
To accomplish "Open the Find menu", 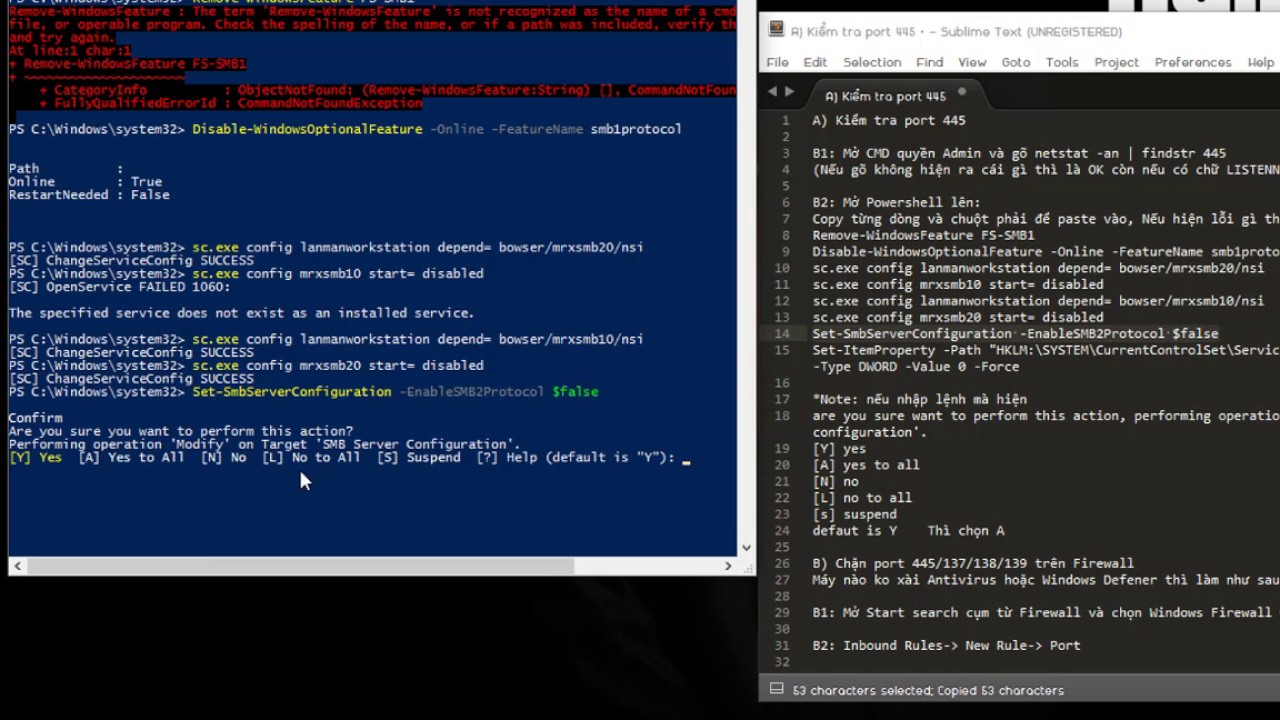I will 929,62.
